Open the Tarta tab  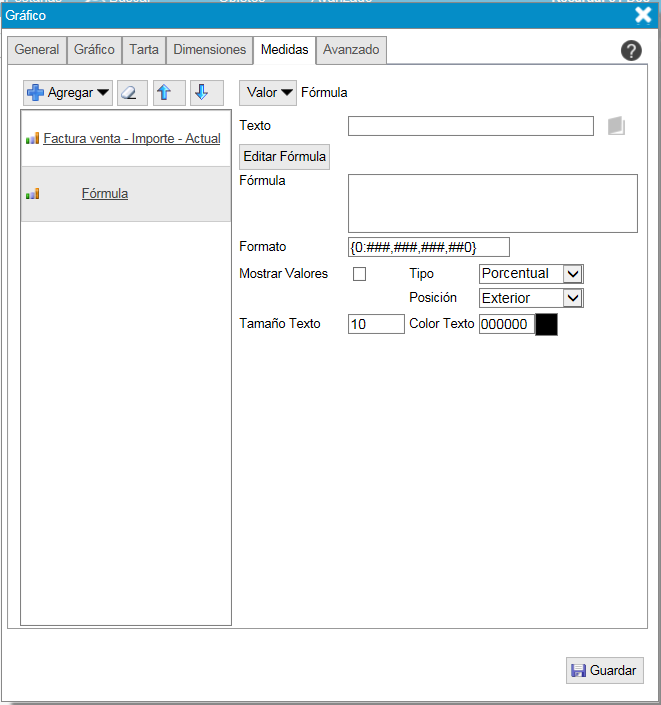[x=144, y=49]
